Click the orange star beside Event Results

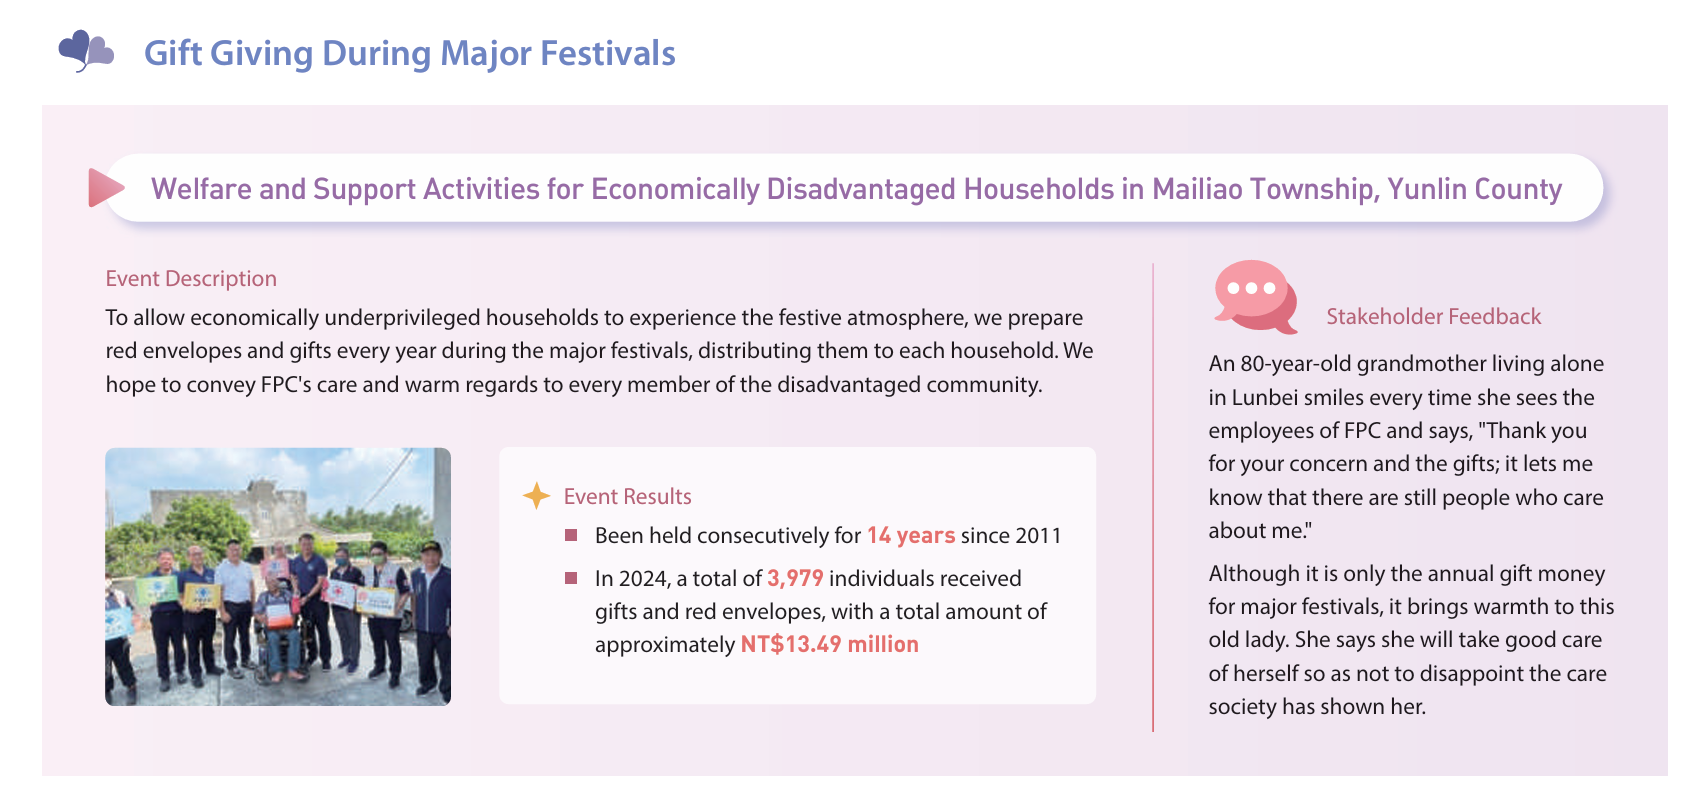537,496
